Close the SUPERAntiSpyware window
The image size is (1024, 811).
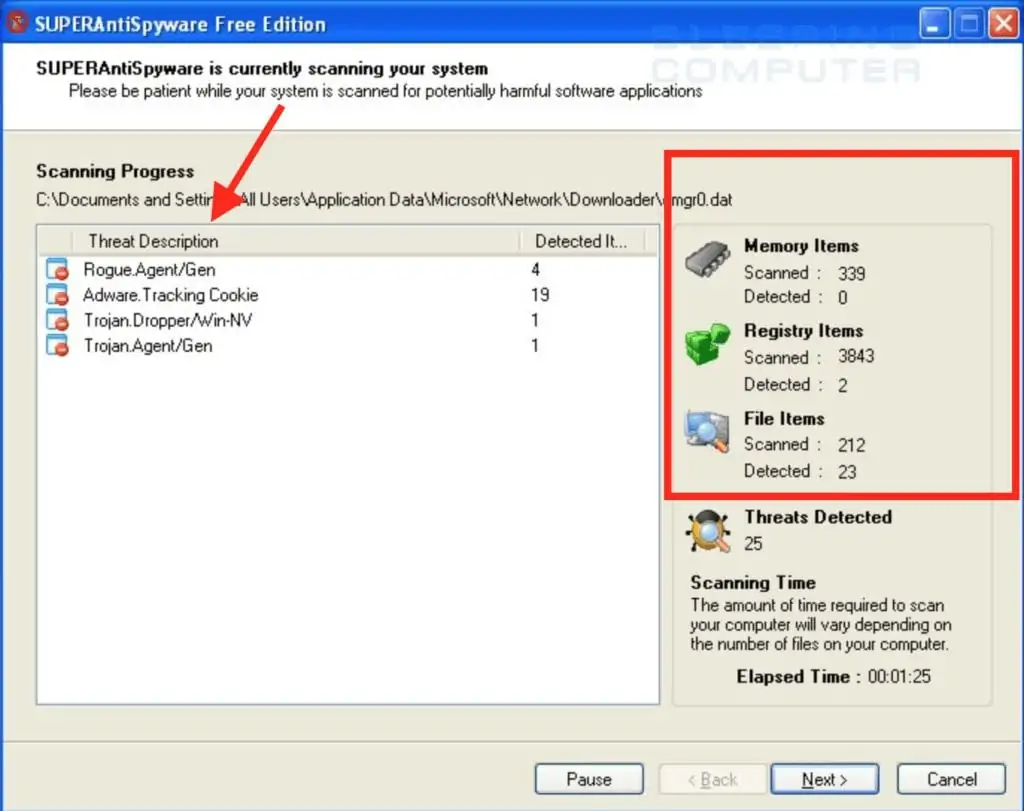(1003, 24)
